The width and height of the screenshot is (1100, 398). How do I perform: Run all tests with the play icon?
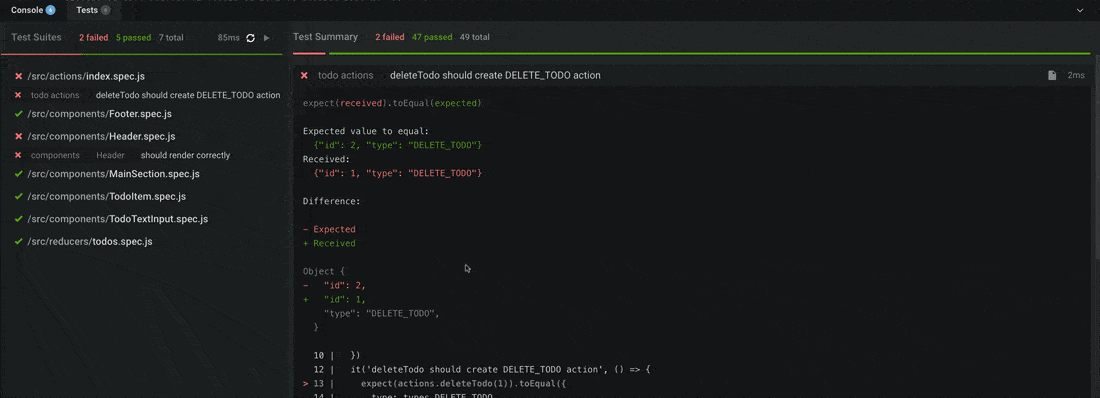[x=267, y=38]
